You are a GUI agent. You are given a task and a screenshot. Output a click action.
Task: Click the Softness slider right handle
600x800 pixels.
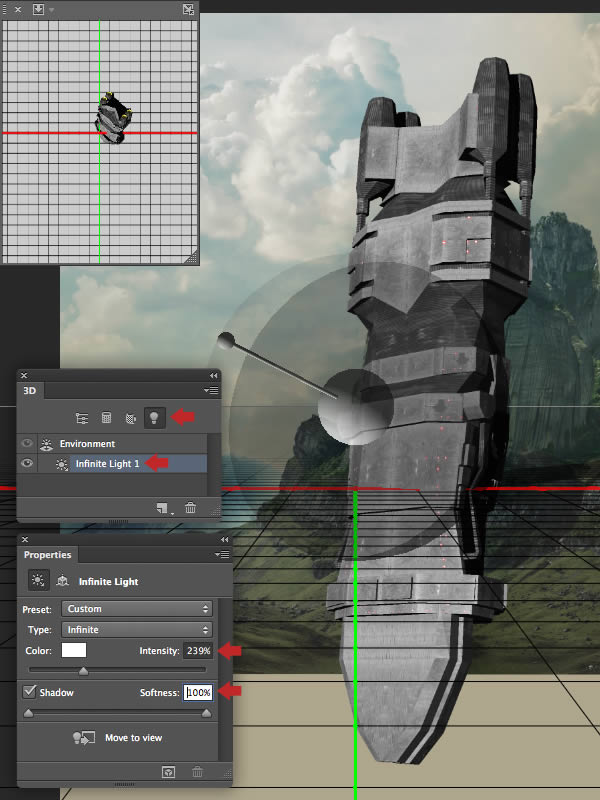coord(206,713)
